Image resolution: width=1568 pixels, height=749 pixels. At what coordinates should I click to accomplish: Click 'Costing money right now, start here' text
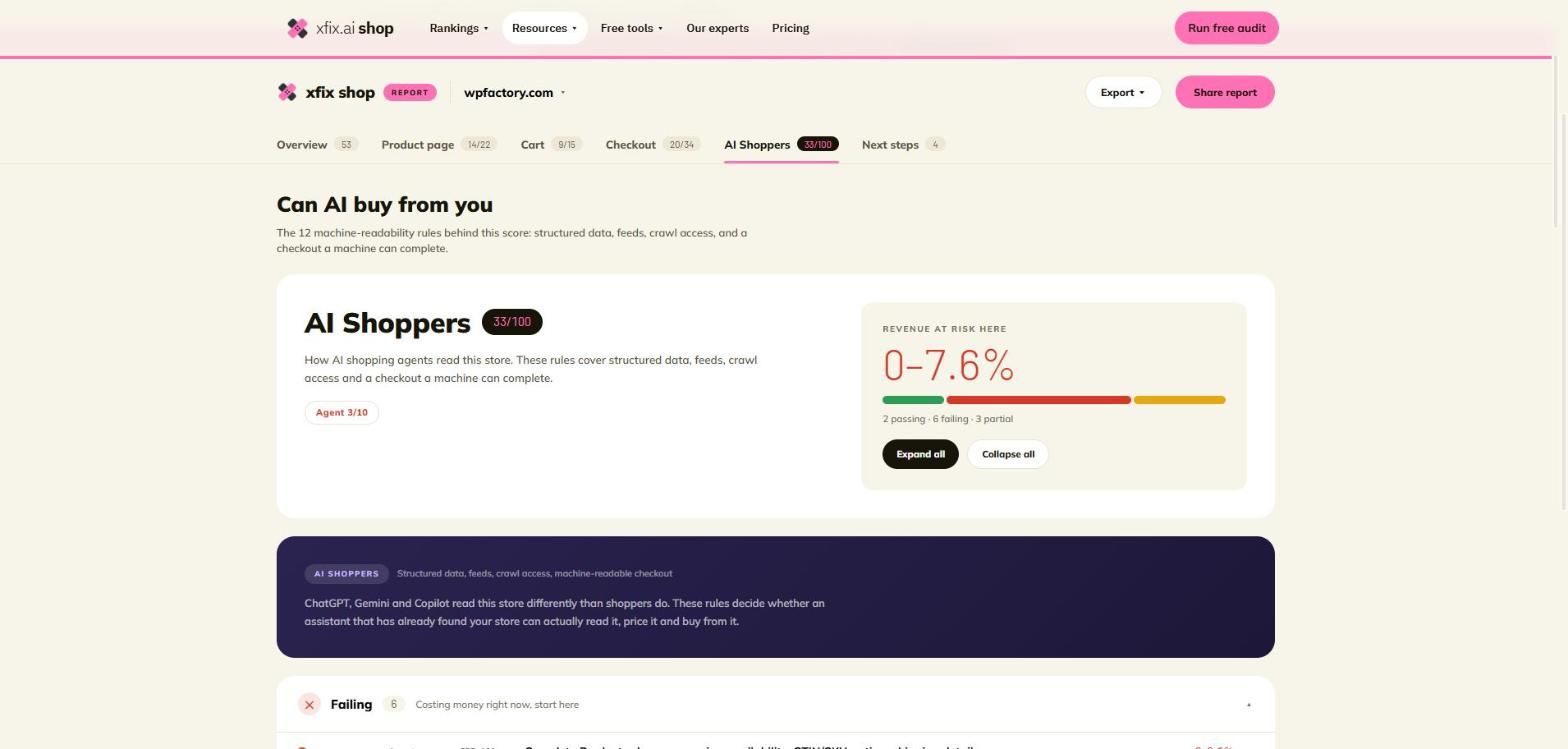pyautogui.click(x=497, y=705)
